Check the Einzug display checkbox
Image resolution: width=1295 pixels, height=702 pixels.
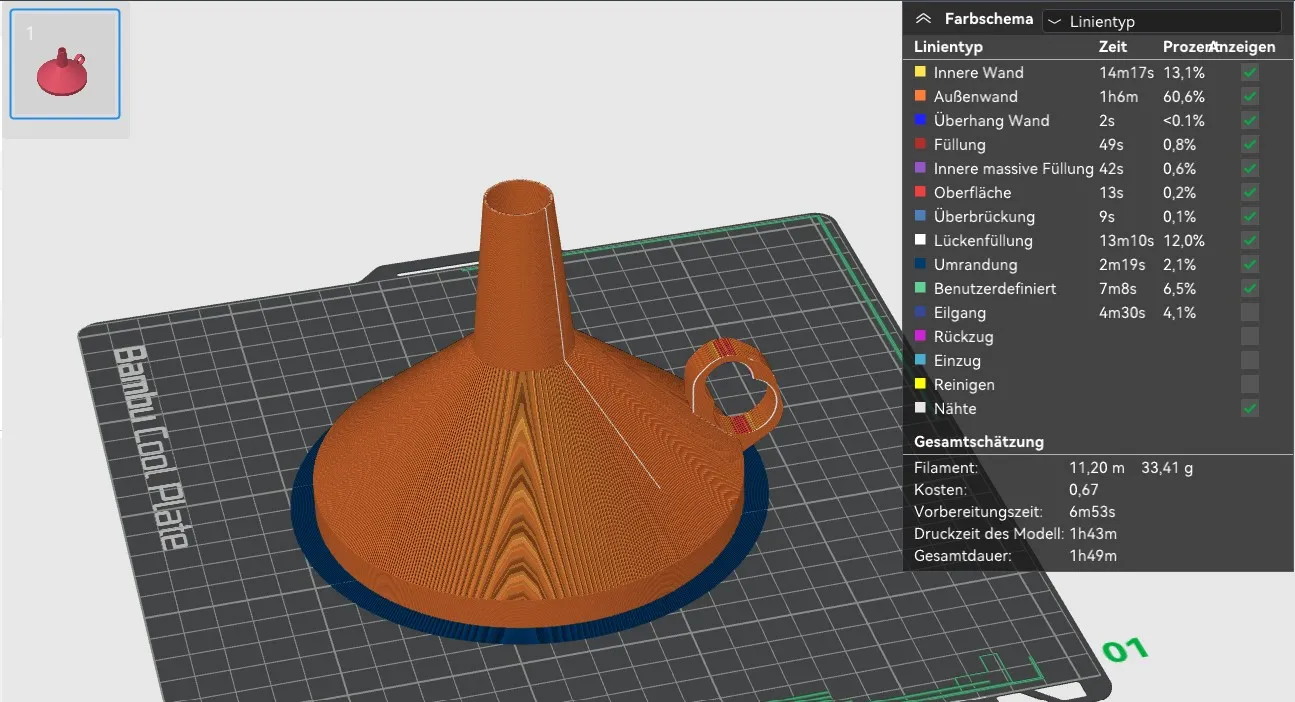tap(1250, 361)
